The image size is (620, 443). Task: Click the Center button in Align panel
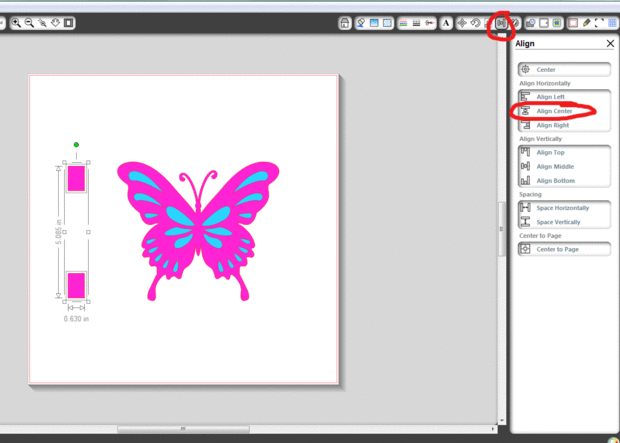564,70
